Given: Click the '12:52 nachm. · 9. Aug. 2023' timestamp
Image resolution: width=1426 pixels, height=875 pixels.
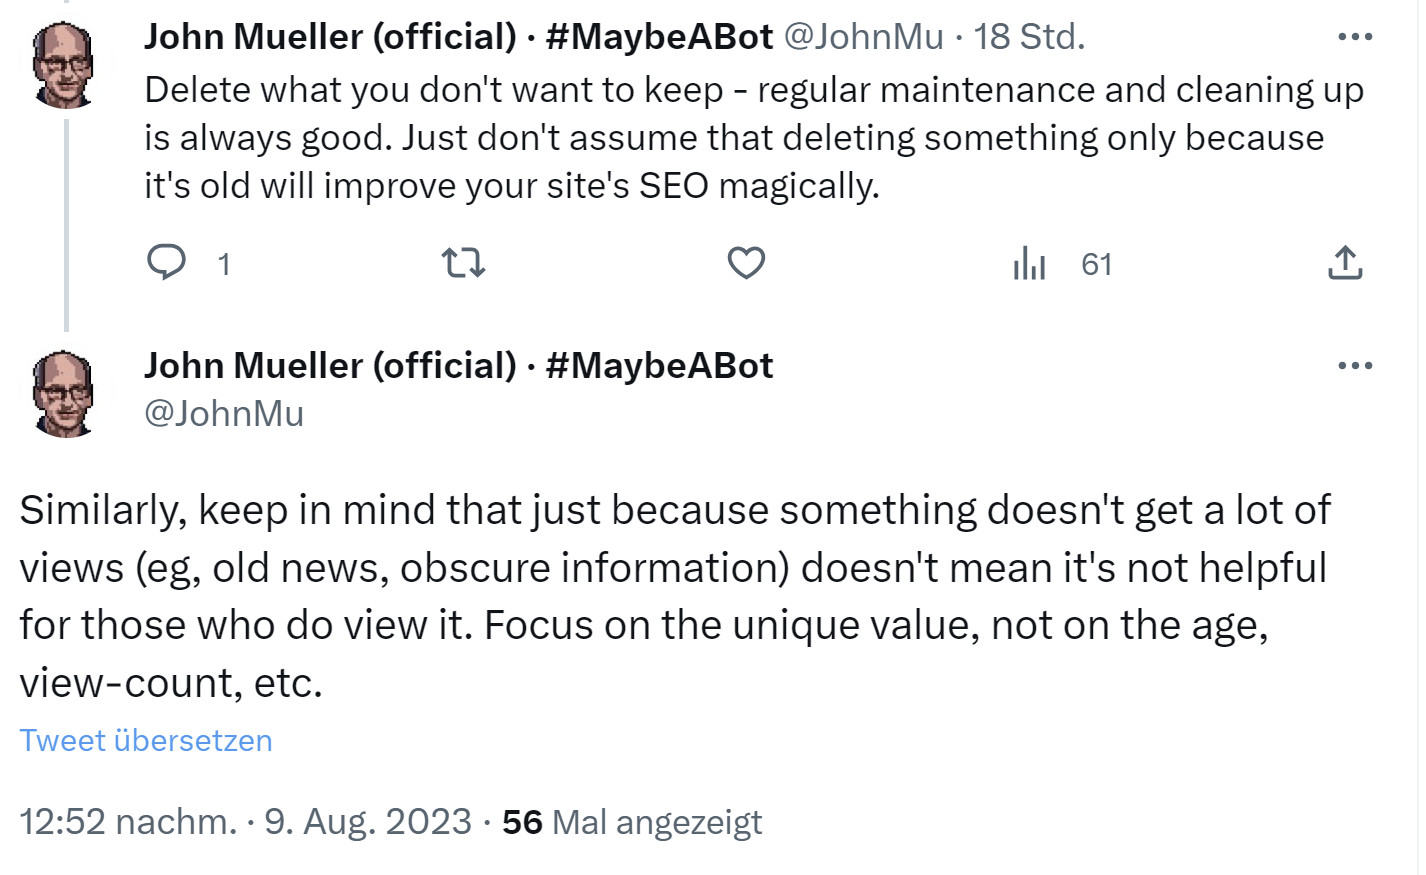Looking at the screenshot, I should pos(245,821).
